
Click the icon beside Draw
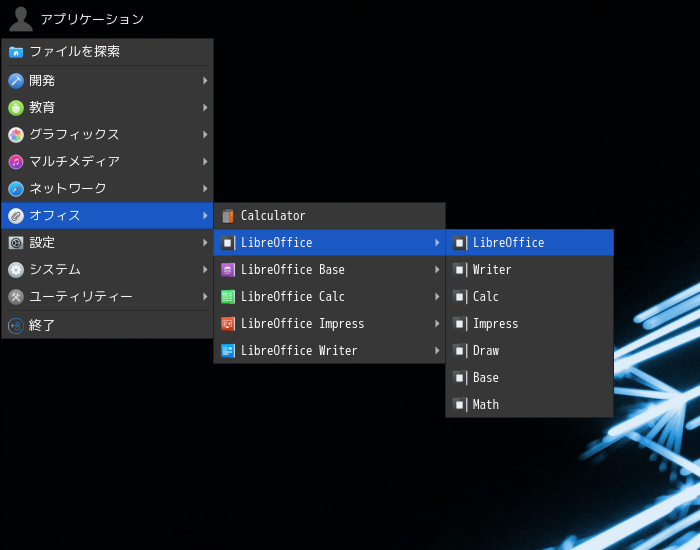click(460, 351)
